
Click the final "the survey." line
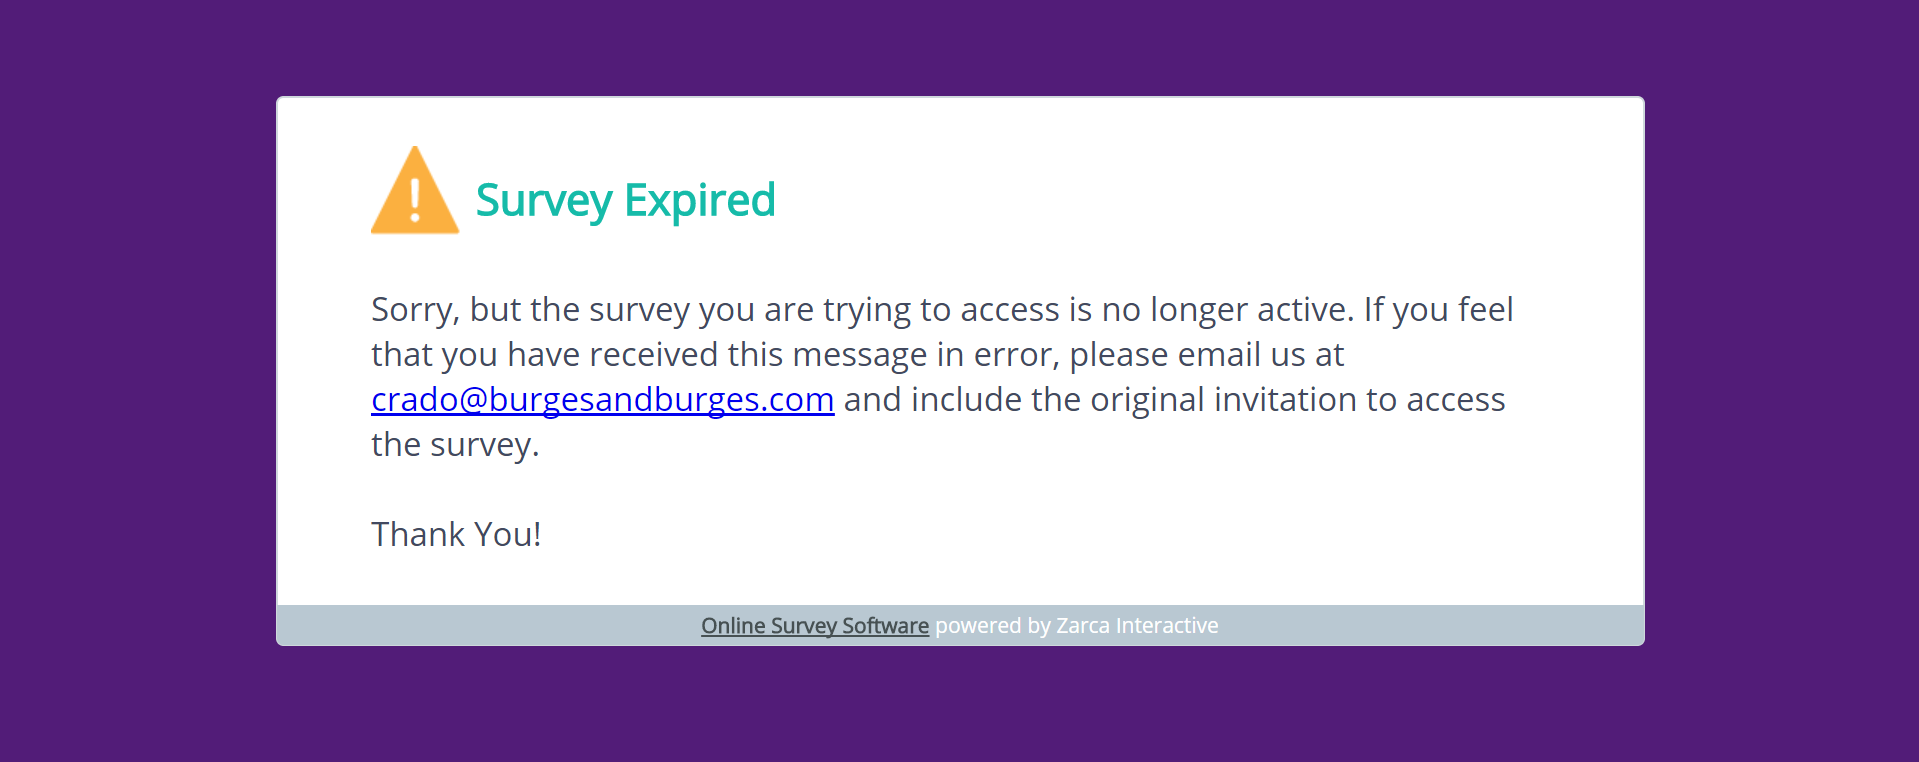(455, 445)
